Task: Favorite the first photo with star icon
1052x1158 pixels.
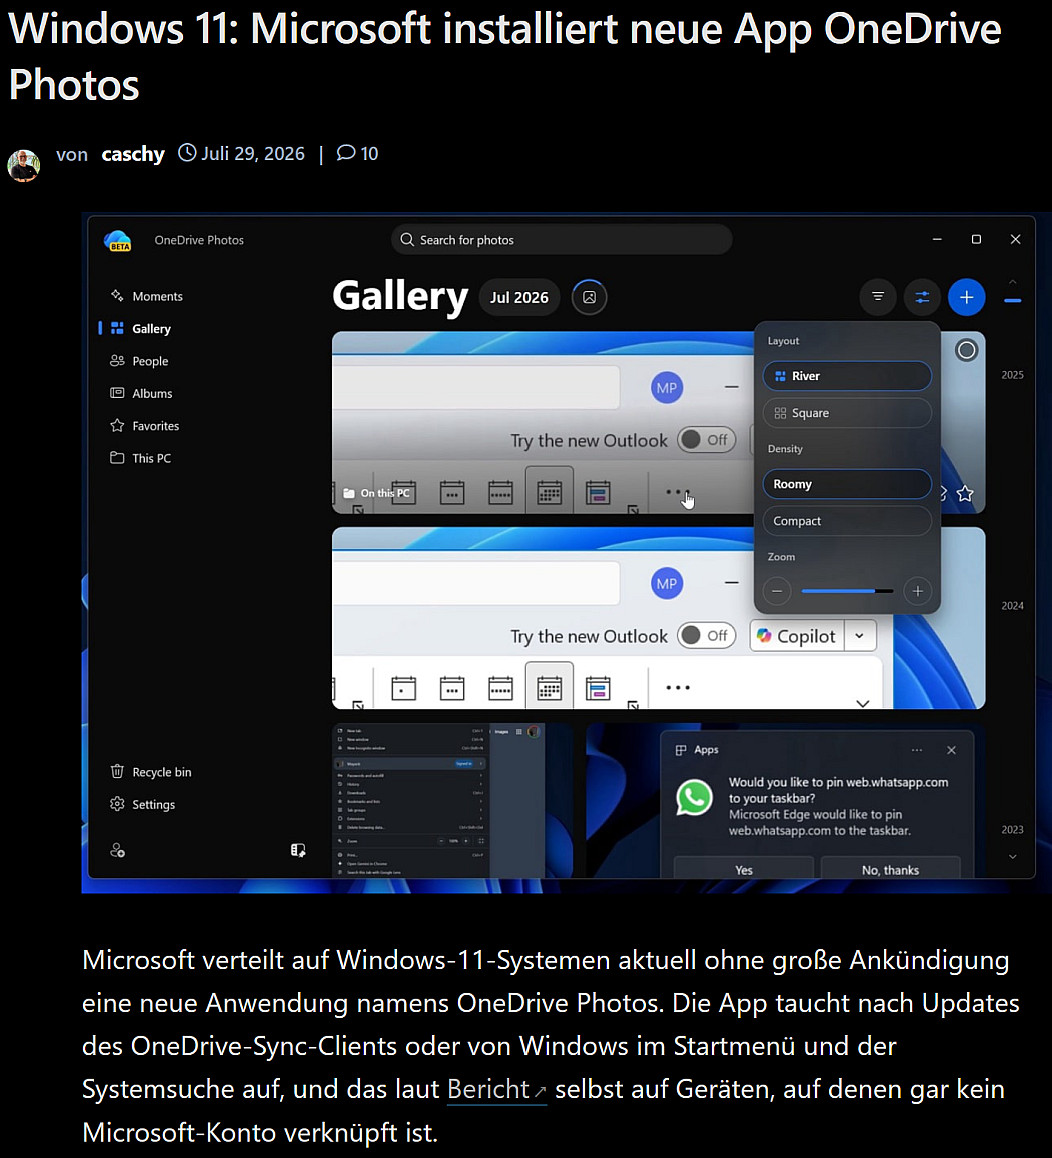Action: (x=965, y=493)
